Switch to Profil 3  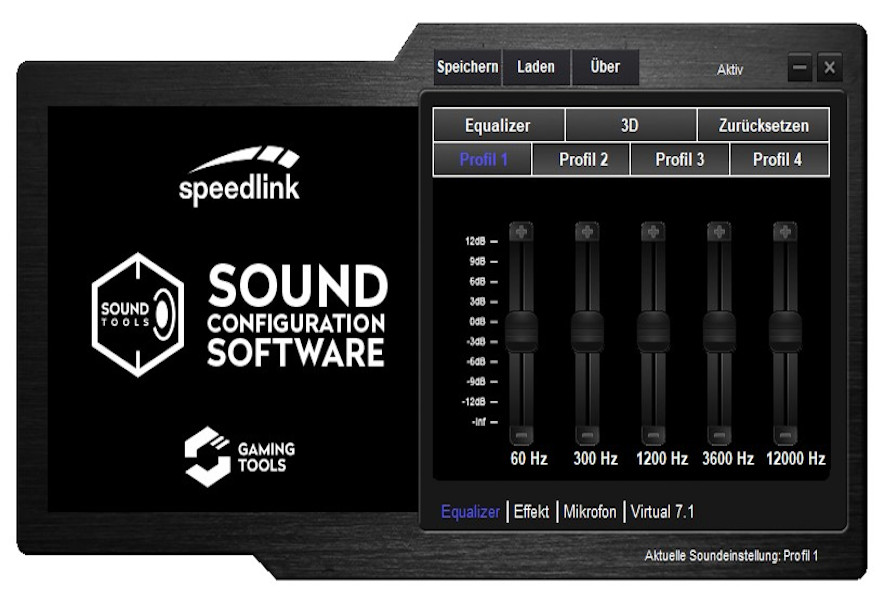(680, 160)
